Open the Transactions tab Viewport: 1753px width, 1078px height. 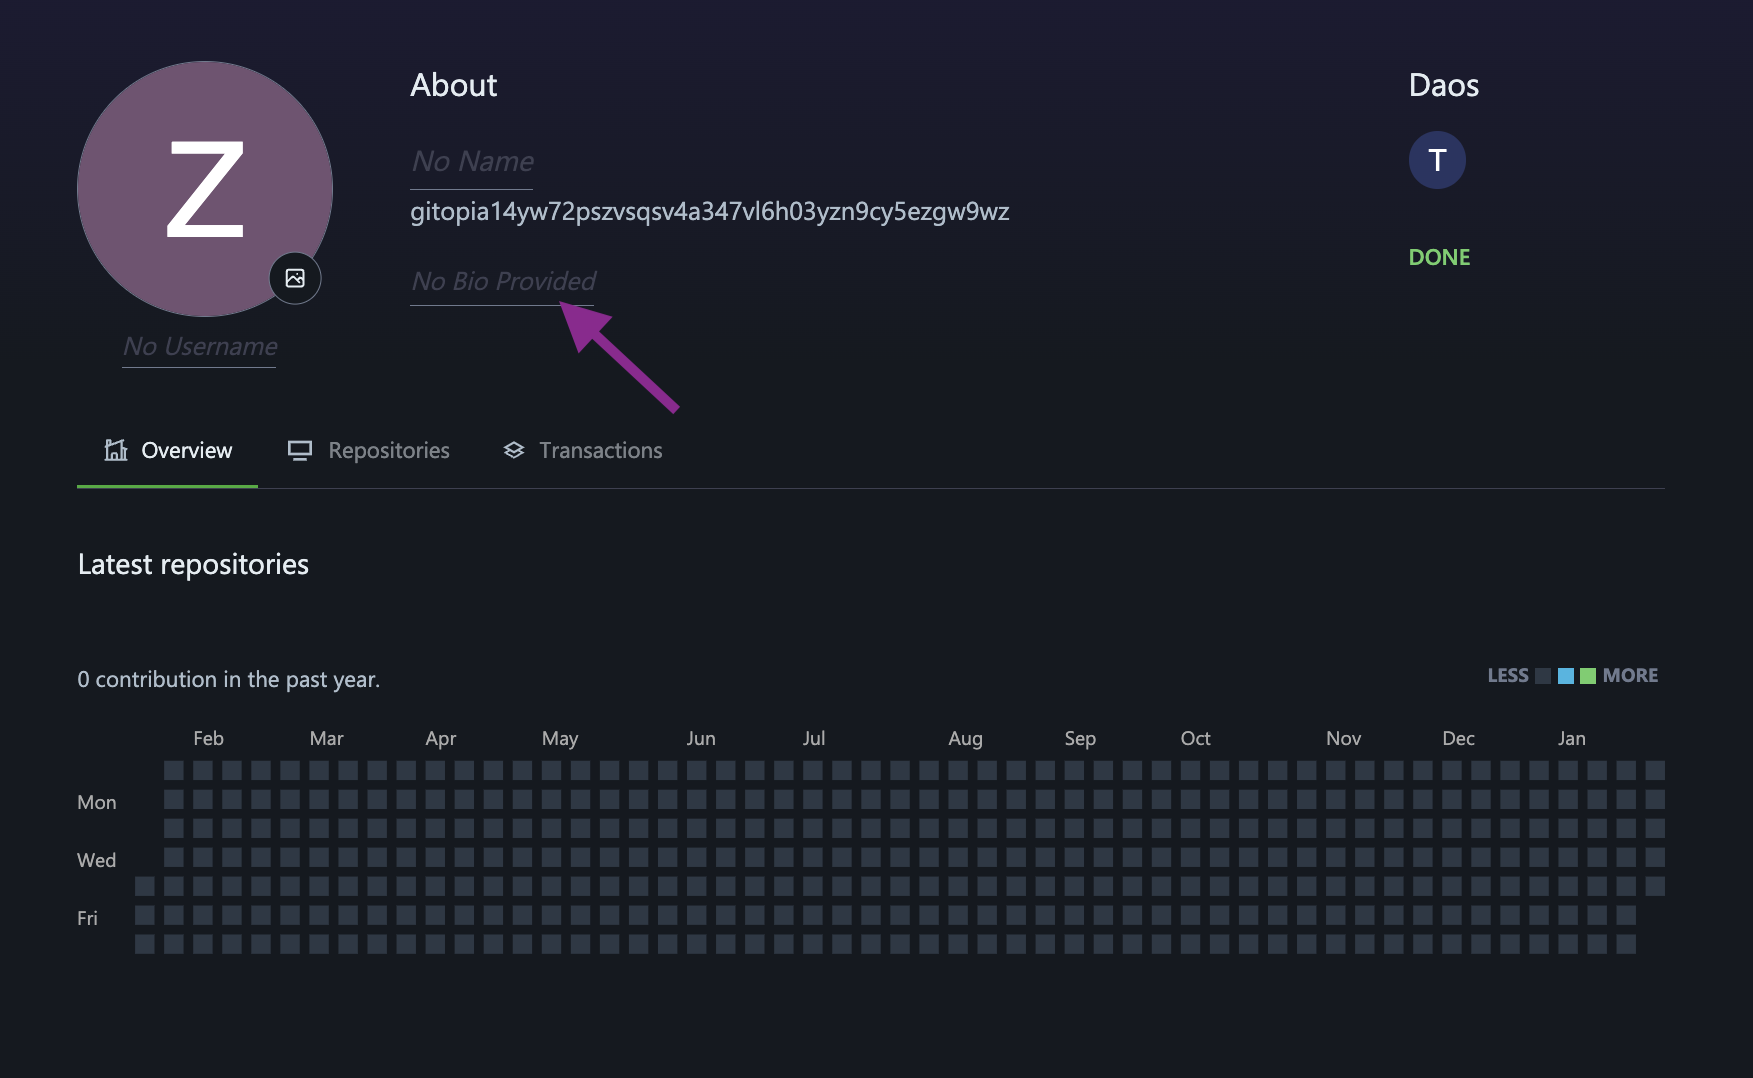coord(583,451)
